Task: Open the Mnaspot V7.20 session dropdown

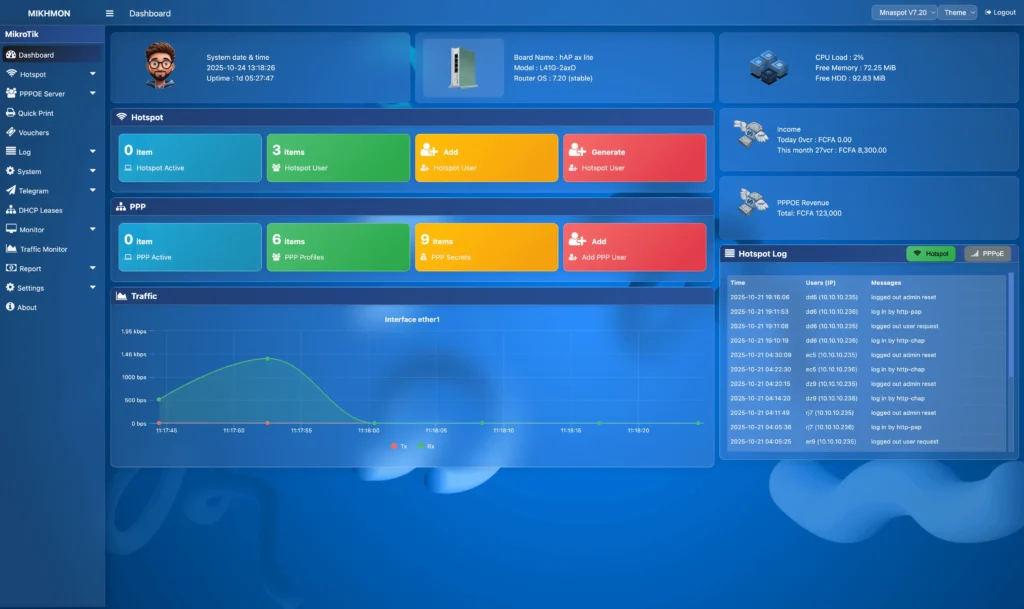Action: [904, 13]
